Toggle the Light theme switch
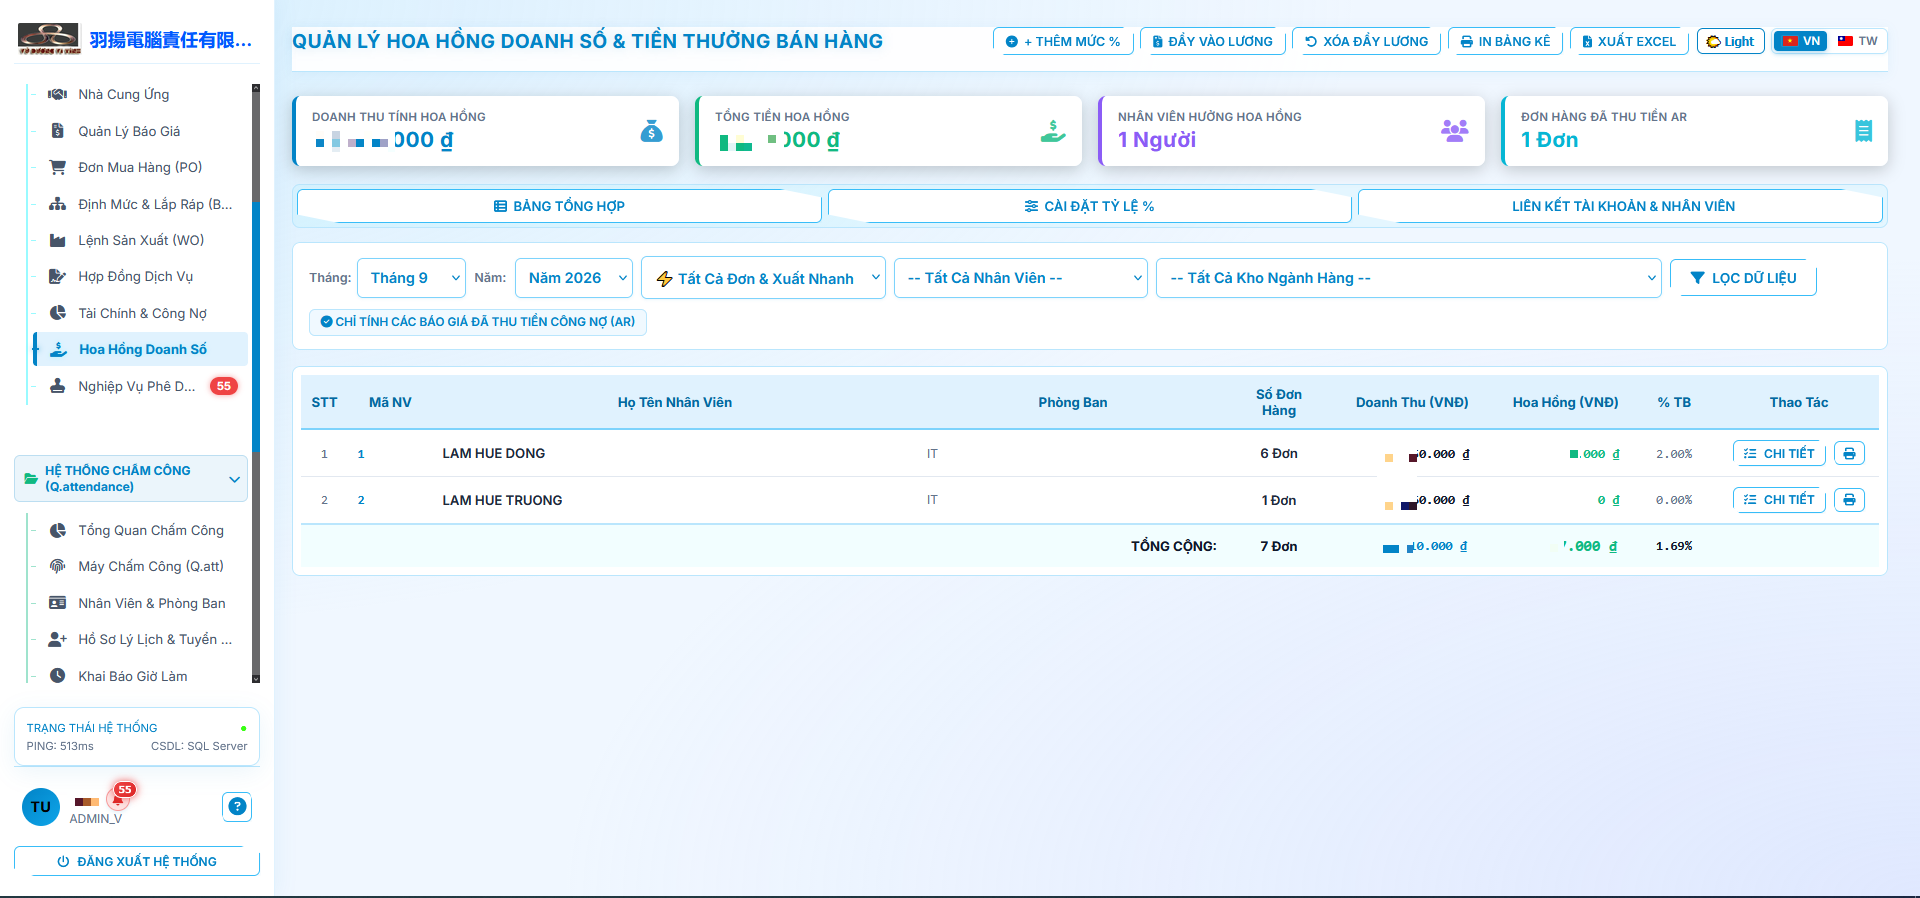1920x898 pixels. point(1730,41)
